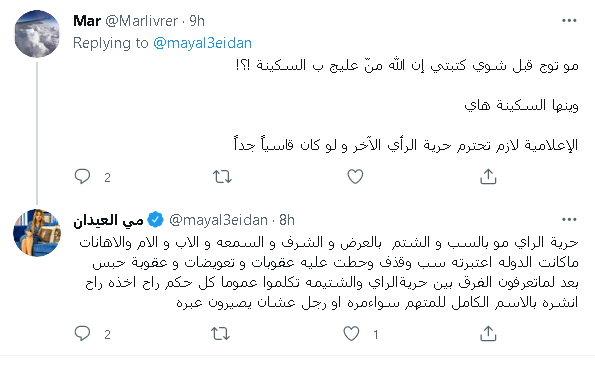Like مي العيدان tweet heart icon
Image resolution: width=595 pixels, height=365 pixels.
click(351, 334)
